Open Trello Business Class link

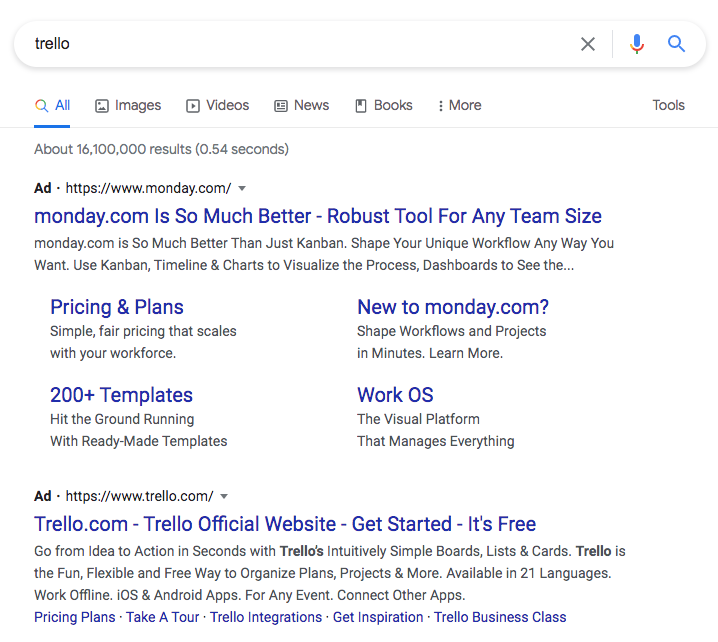click(500, 617)
